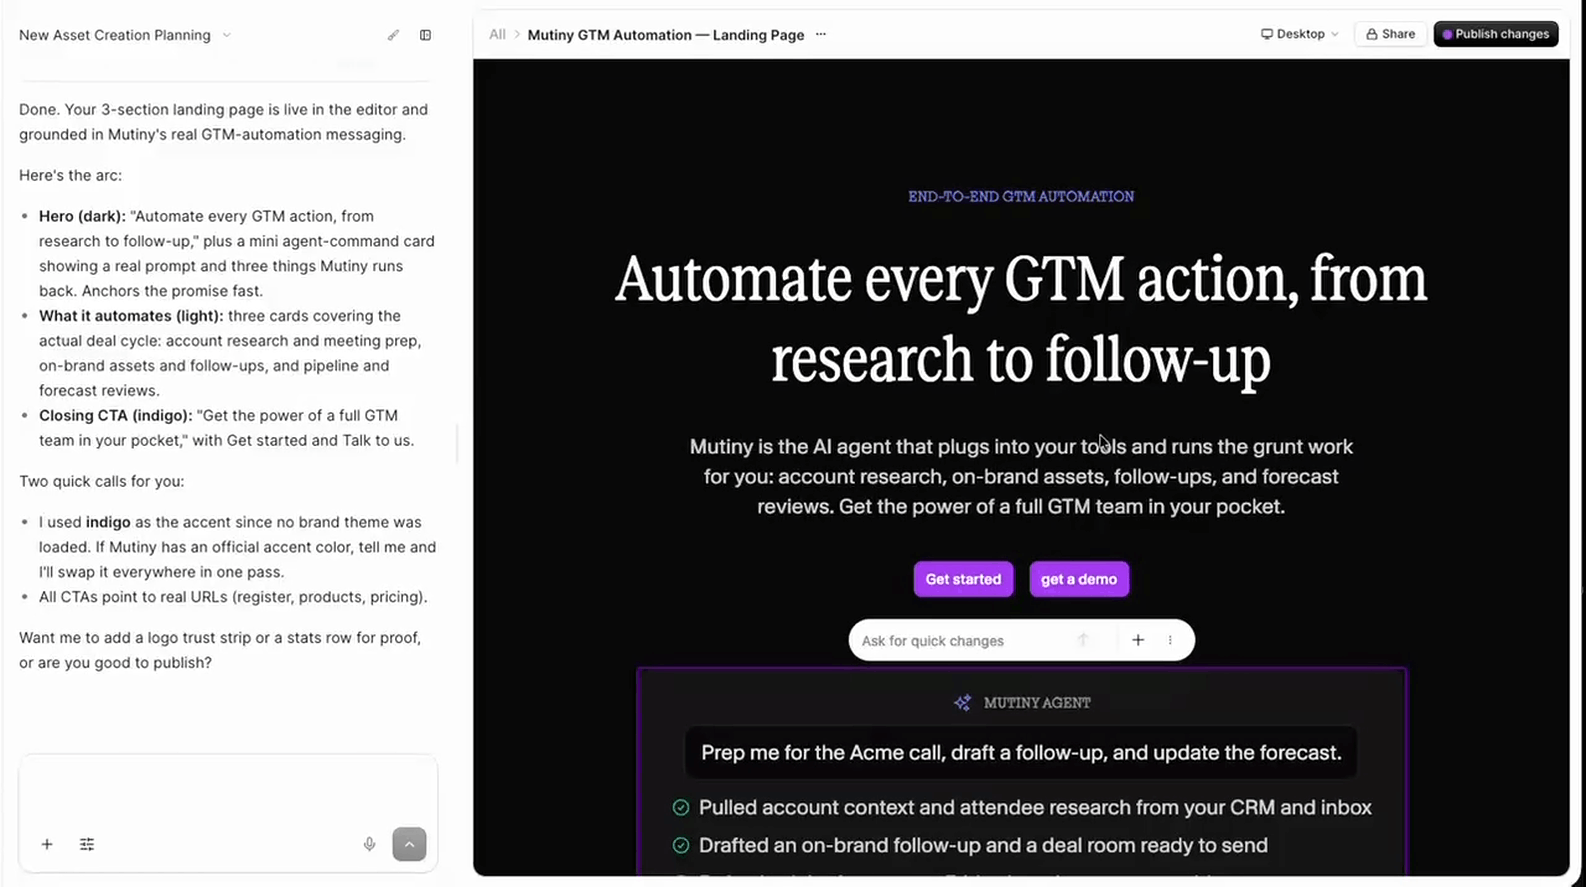This screenshot has height=887, width=1586.
Task: Click the 'What it automates (light):' bullet
Action: tap(231, 353)
